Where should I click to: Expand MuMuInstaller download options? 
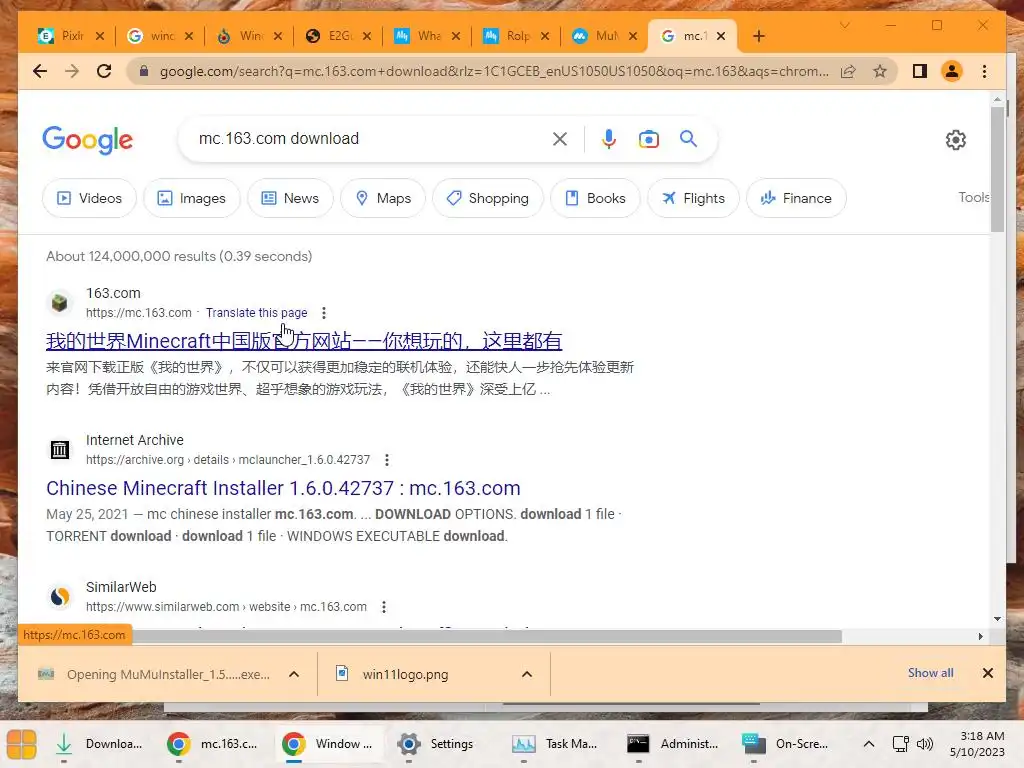point(294,675)
